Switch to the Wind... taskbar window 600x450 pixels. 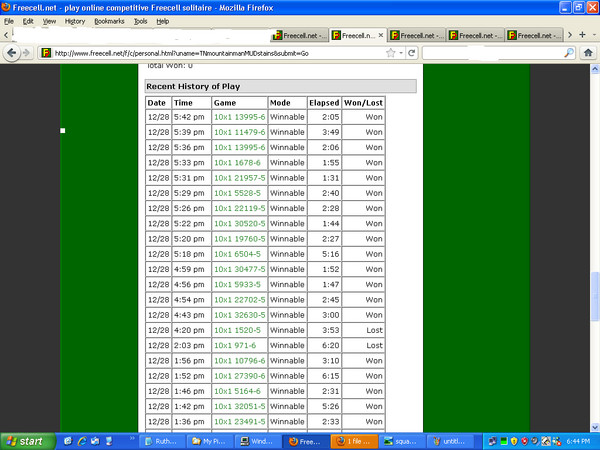coord(258,441)
